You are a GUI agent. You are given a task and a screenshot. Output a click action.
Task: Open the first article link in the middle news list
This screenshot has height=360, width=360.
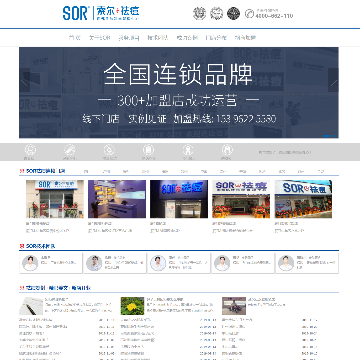point(137,320)
